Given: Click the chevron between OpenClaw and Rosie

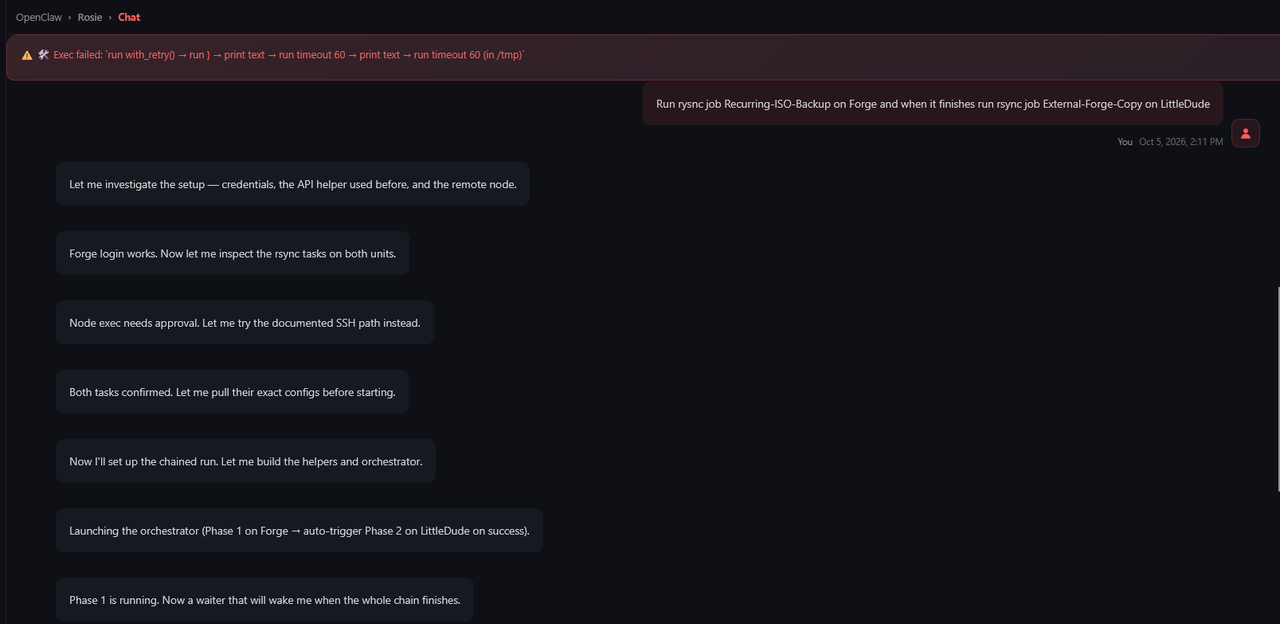Looking at the screenshot, I should [x=69, y=17].
